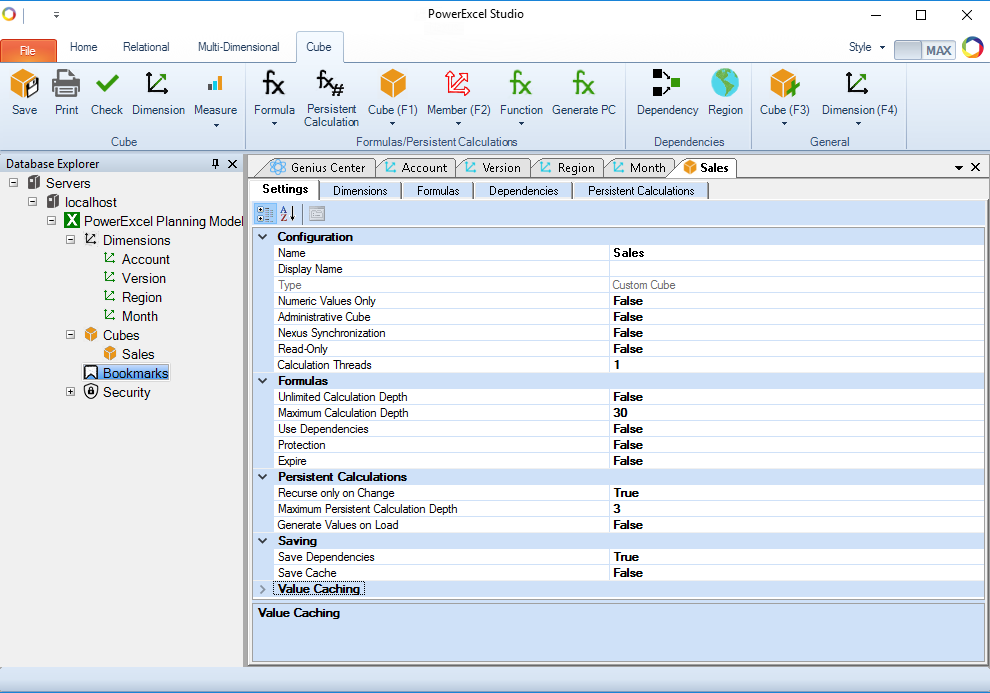Pin the Database Explorer panel
The height and width of the screenshot is (693, 990).
click(215, 164)
